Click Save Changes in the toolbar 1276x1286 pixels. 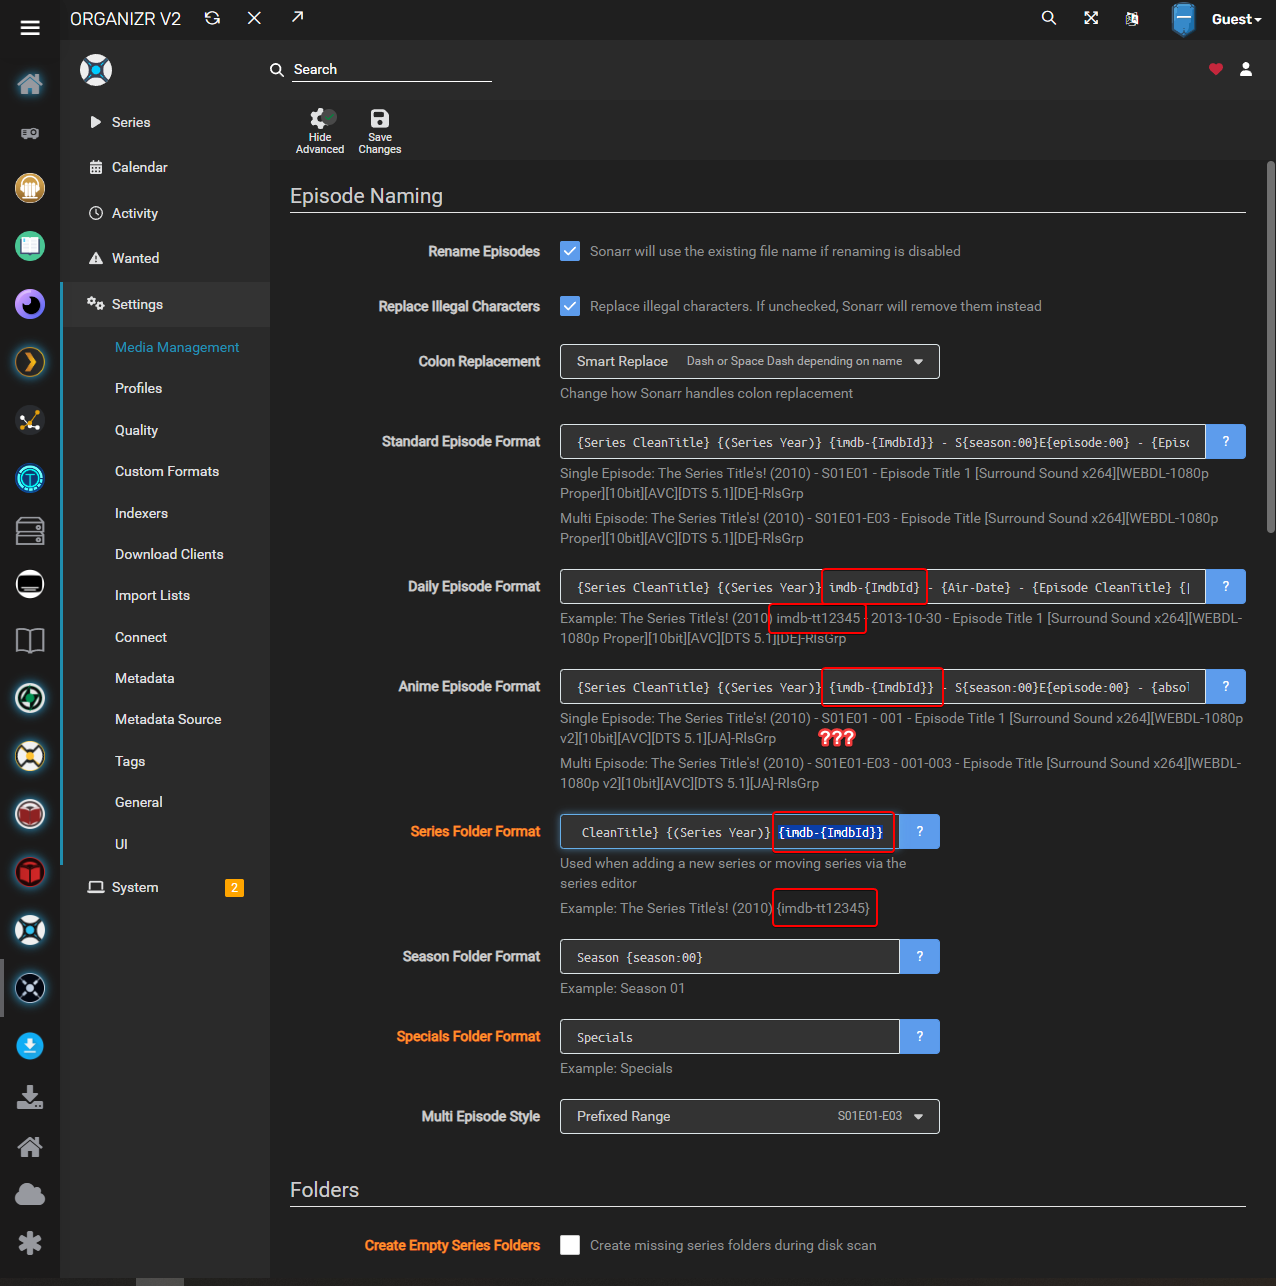coord(380,131)
